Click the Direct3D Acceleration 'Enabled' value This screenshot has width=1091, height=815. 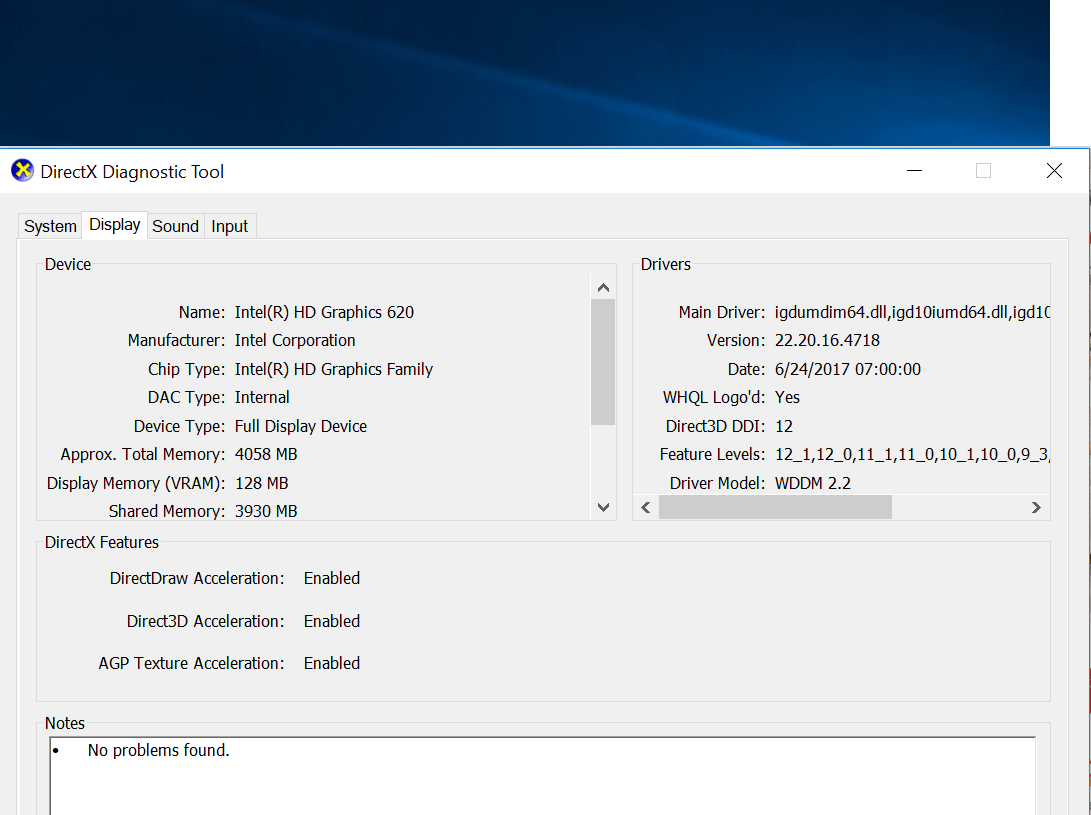pos(332,622)
